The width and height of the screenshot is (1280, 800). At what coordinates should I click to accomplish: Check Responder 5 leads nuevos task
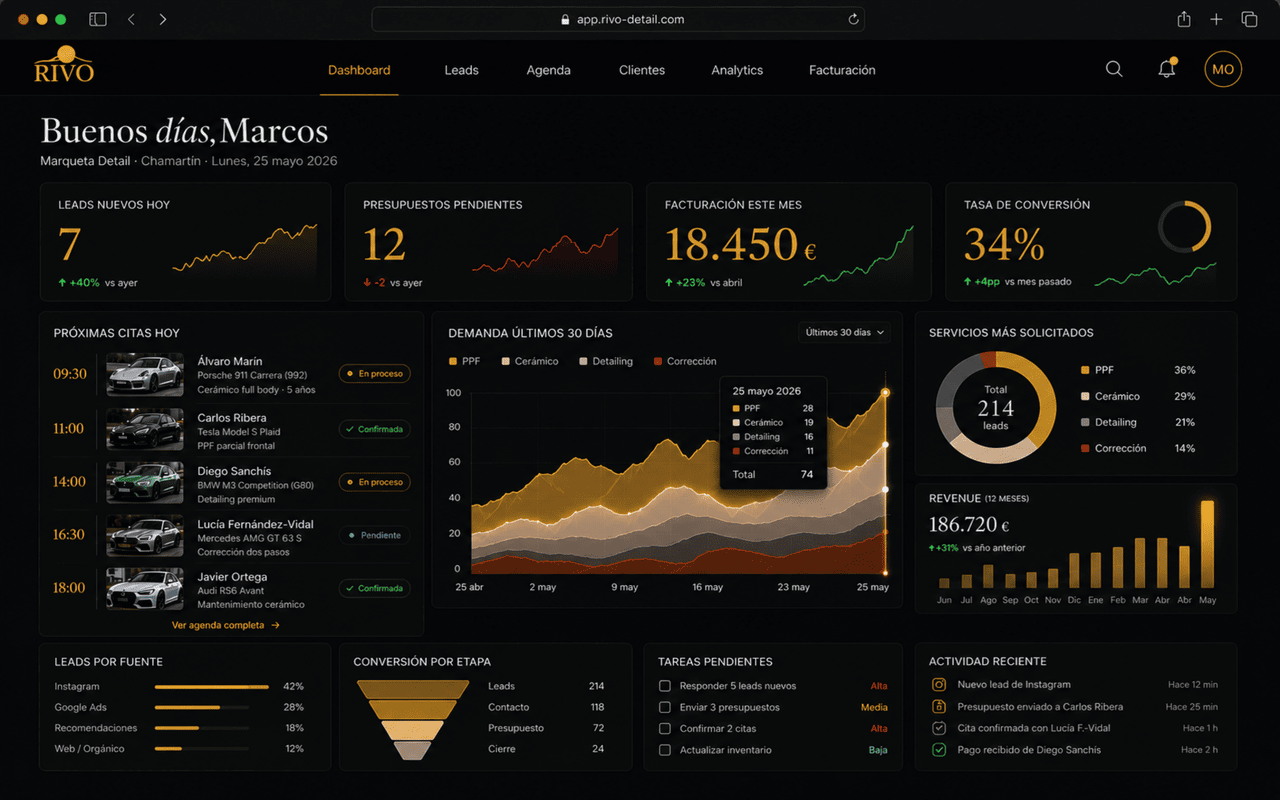[665, 686]
